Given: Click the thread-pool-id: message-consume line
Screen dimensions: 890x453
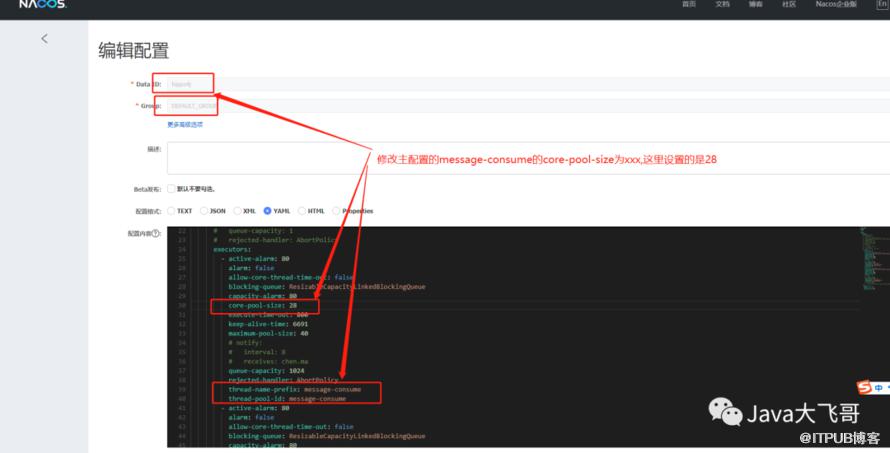Looking at the screenshot, I should tap(287, 399).
